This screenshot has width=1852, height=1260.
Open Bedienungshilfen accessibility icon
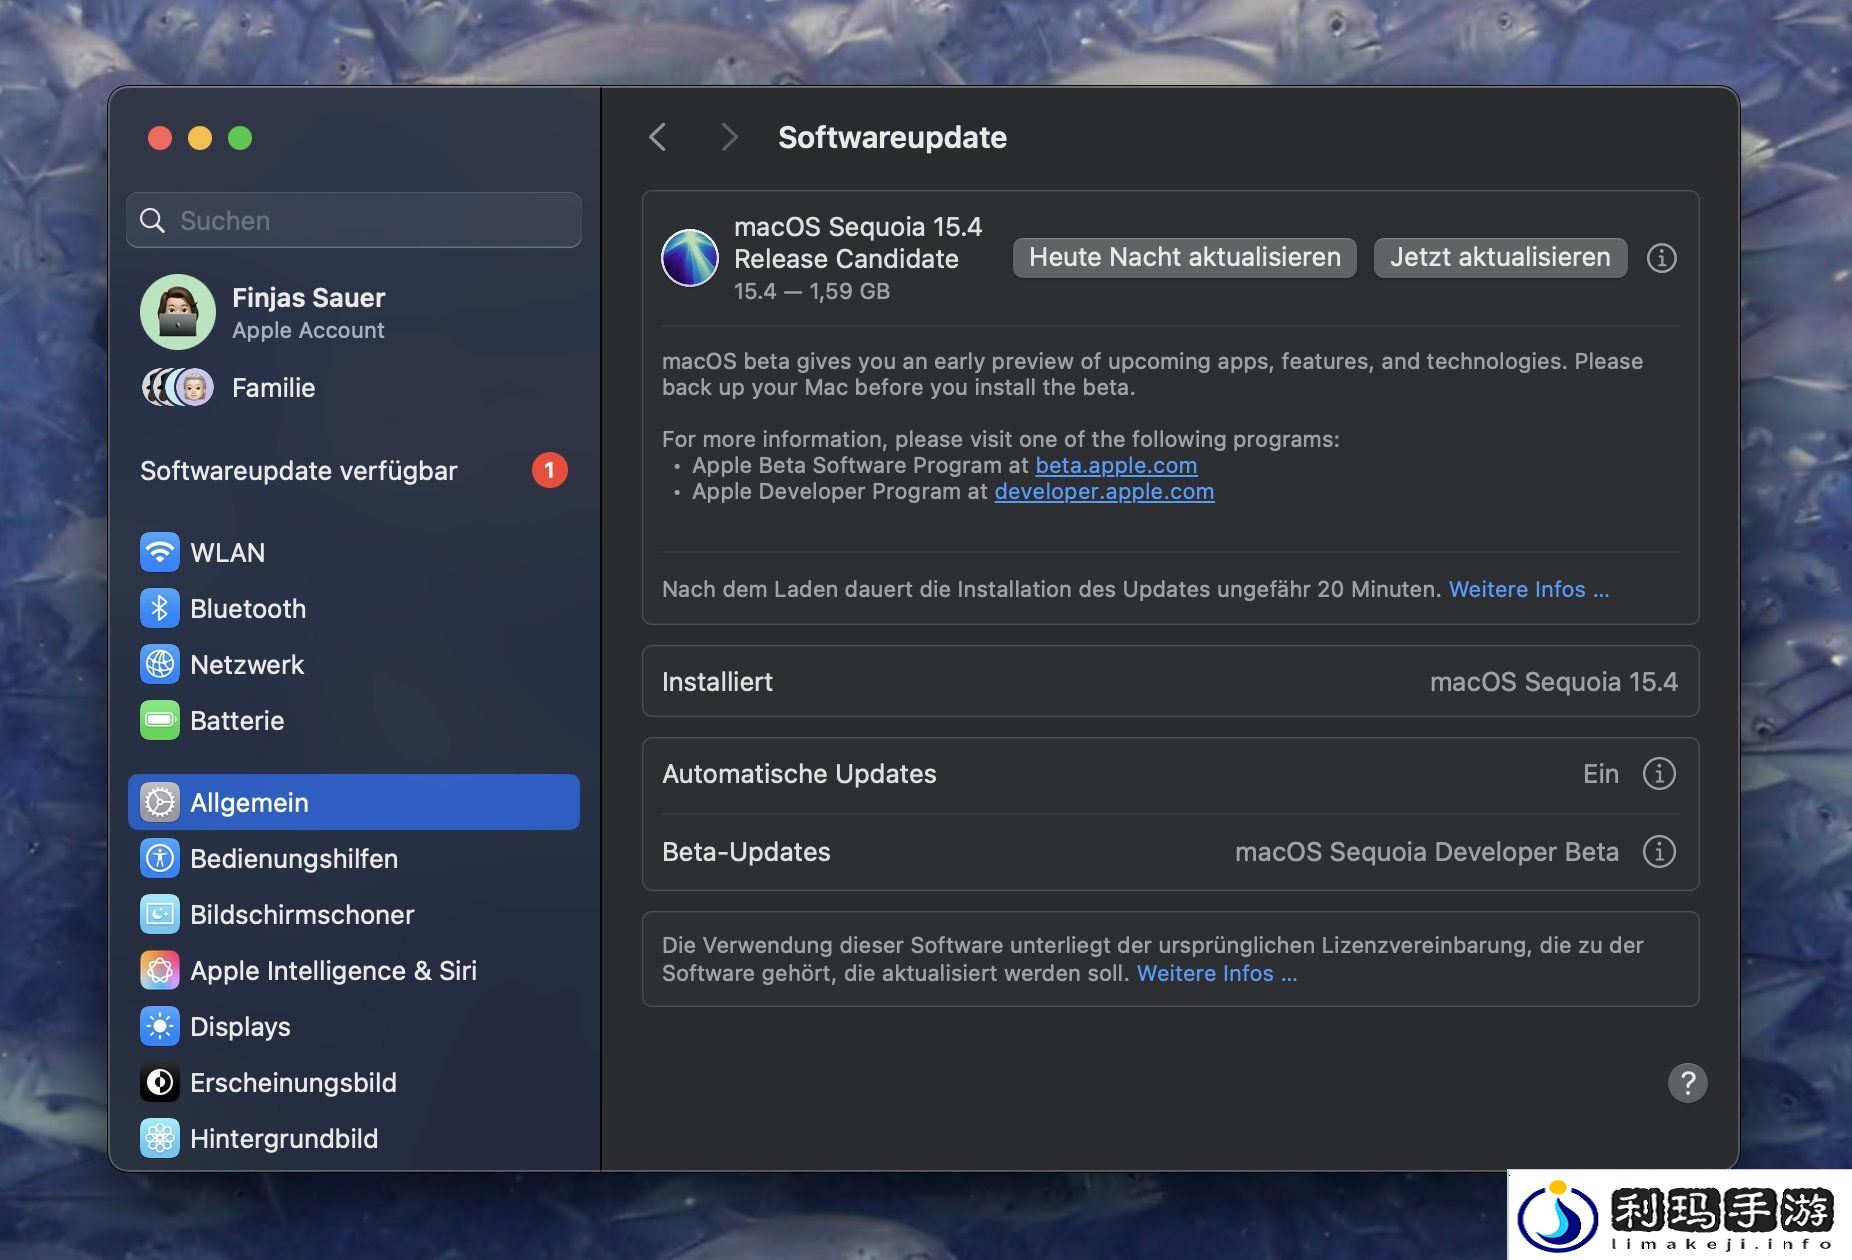(x=160, y=858)
